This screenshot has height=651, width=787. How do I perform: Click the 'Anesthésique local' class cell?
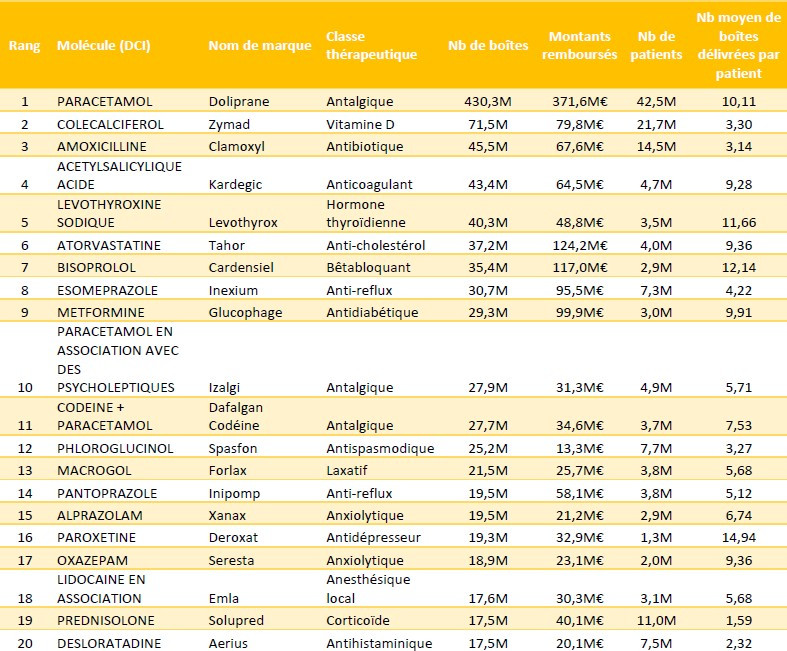368,588
